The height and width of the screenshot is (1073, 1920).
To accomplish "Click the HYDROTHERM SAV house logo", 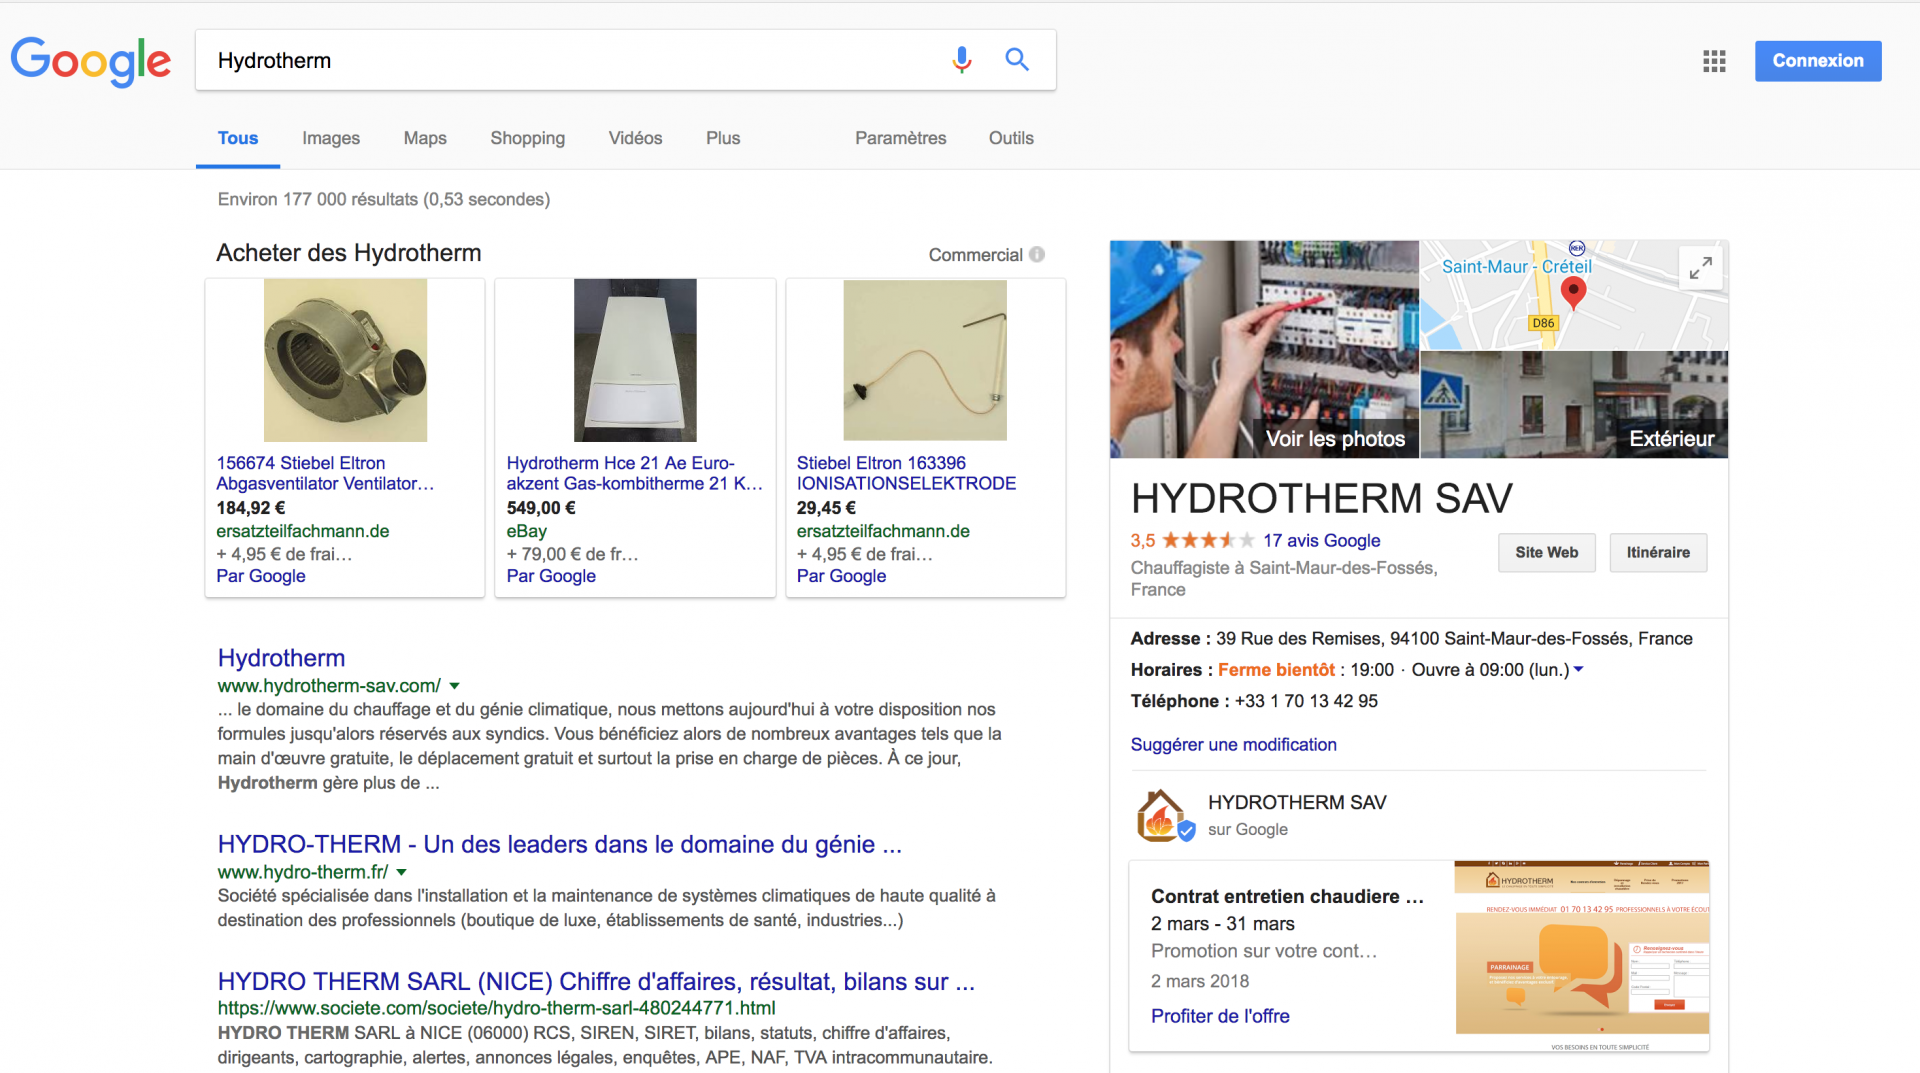I will (1161, 815).
